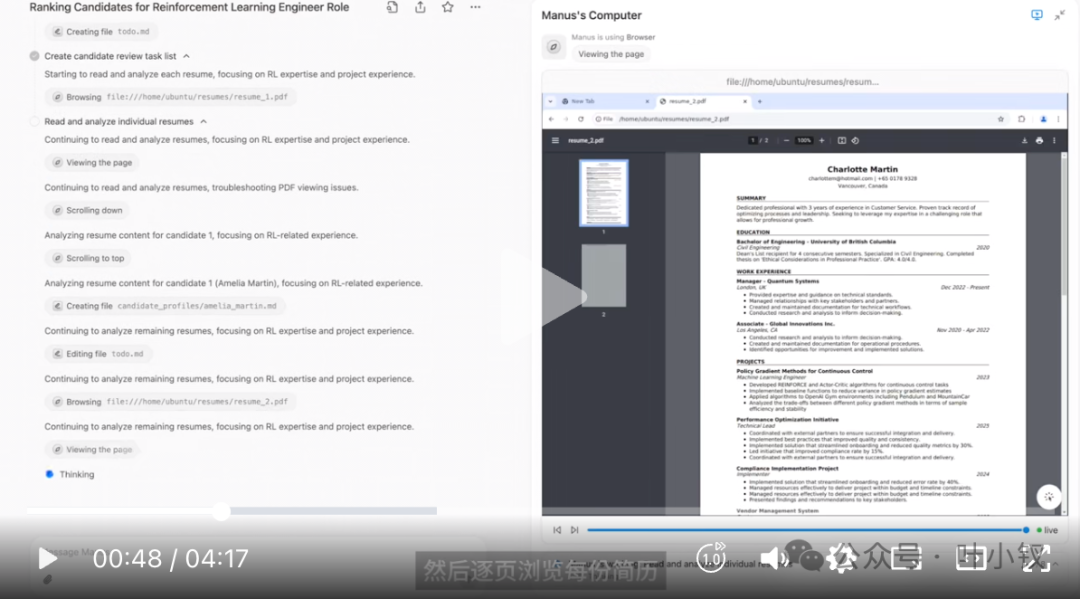
Task: Open a new browser tab with plus button
Action: pyautogui.click(x=760, y=101)
